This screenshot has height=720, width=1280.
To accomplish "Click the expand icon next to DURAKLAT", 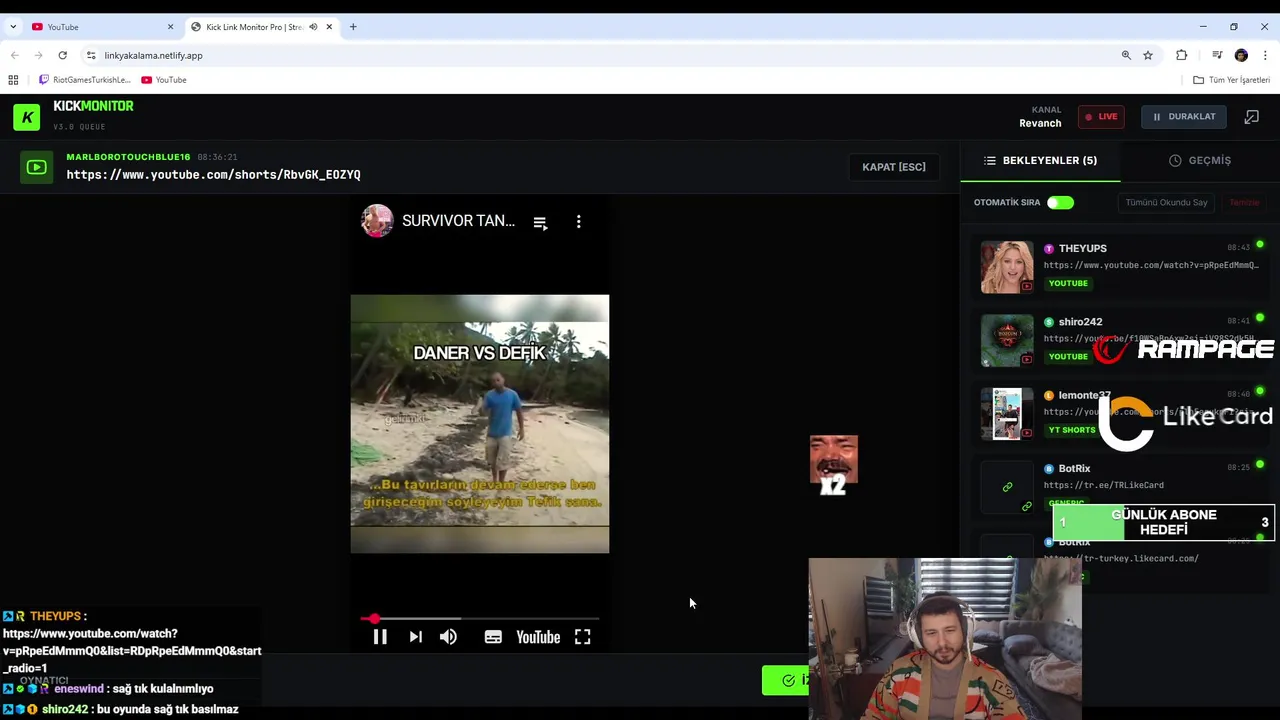I will tap(1251, 117).
